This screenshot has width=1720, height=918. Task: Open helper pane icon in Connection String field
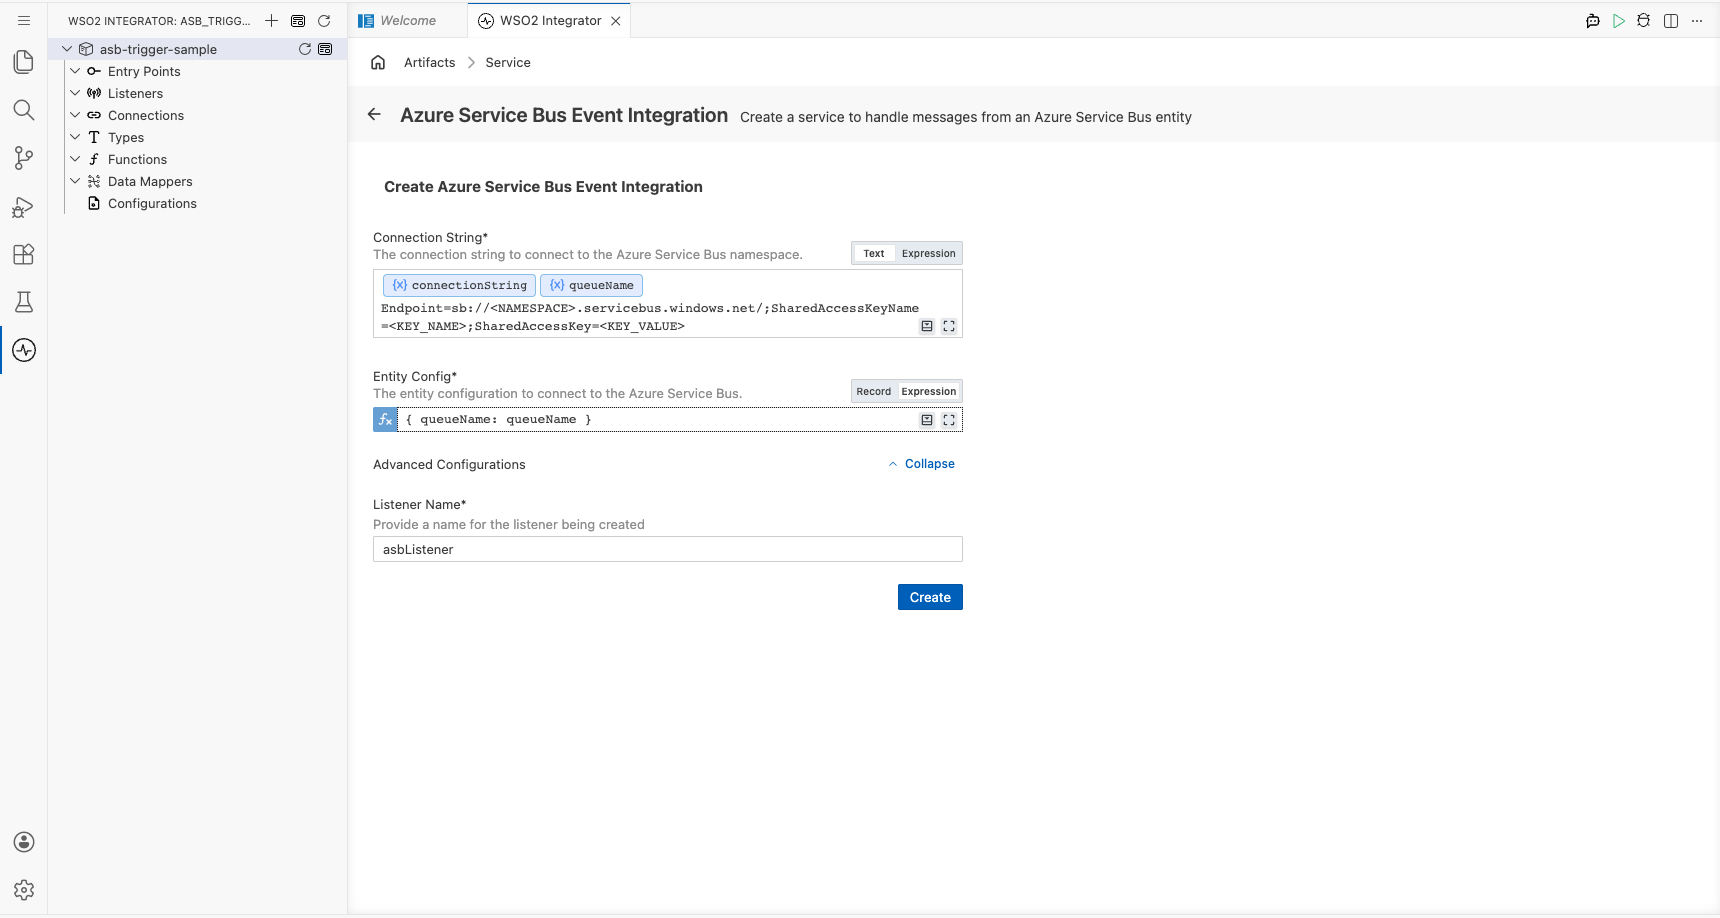click(x=927, y=326)
